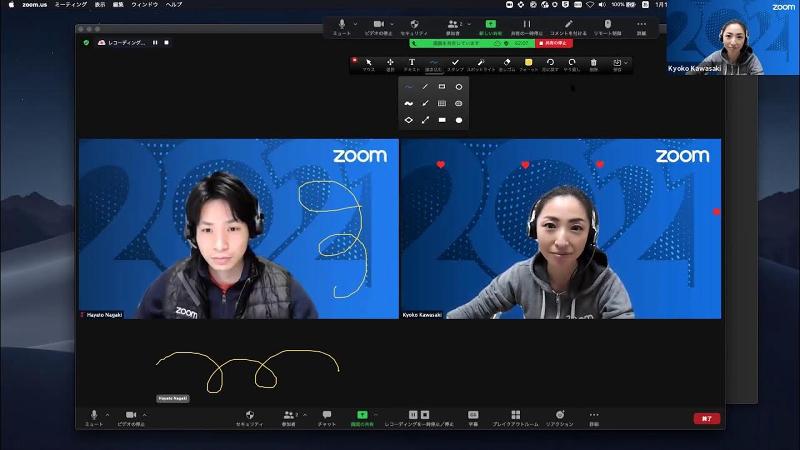Open Breakout Rooms in bottom toolbar
Image resolution: width=800 pixels, height=450 pixels.
pyautogui.click(x=515, y=416)
